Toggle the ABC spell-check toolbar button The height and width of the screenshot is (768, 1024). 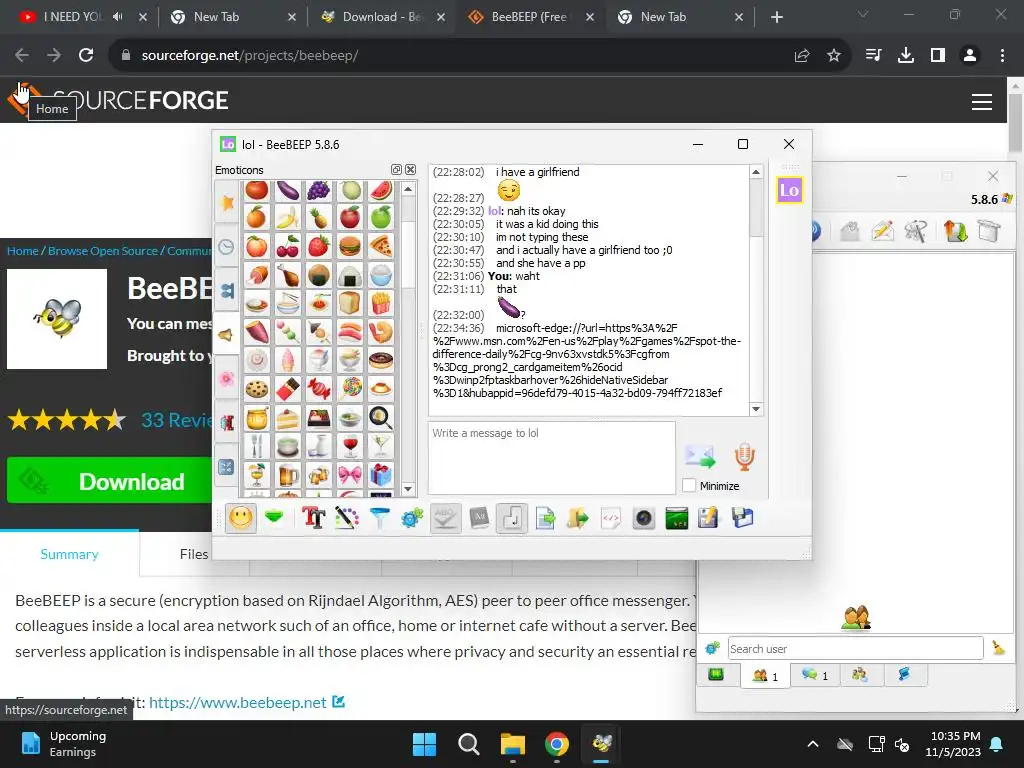point(445,519)
